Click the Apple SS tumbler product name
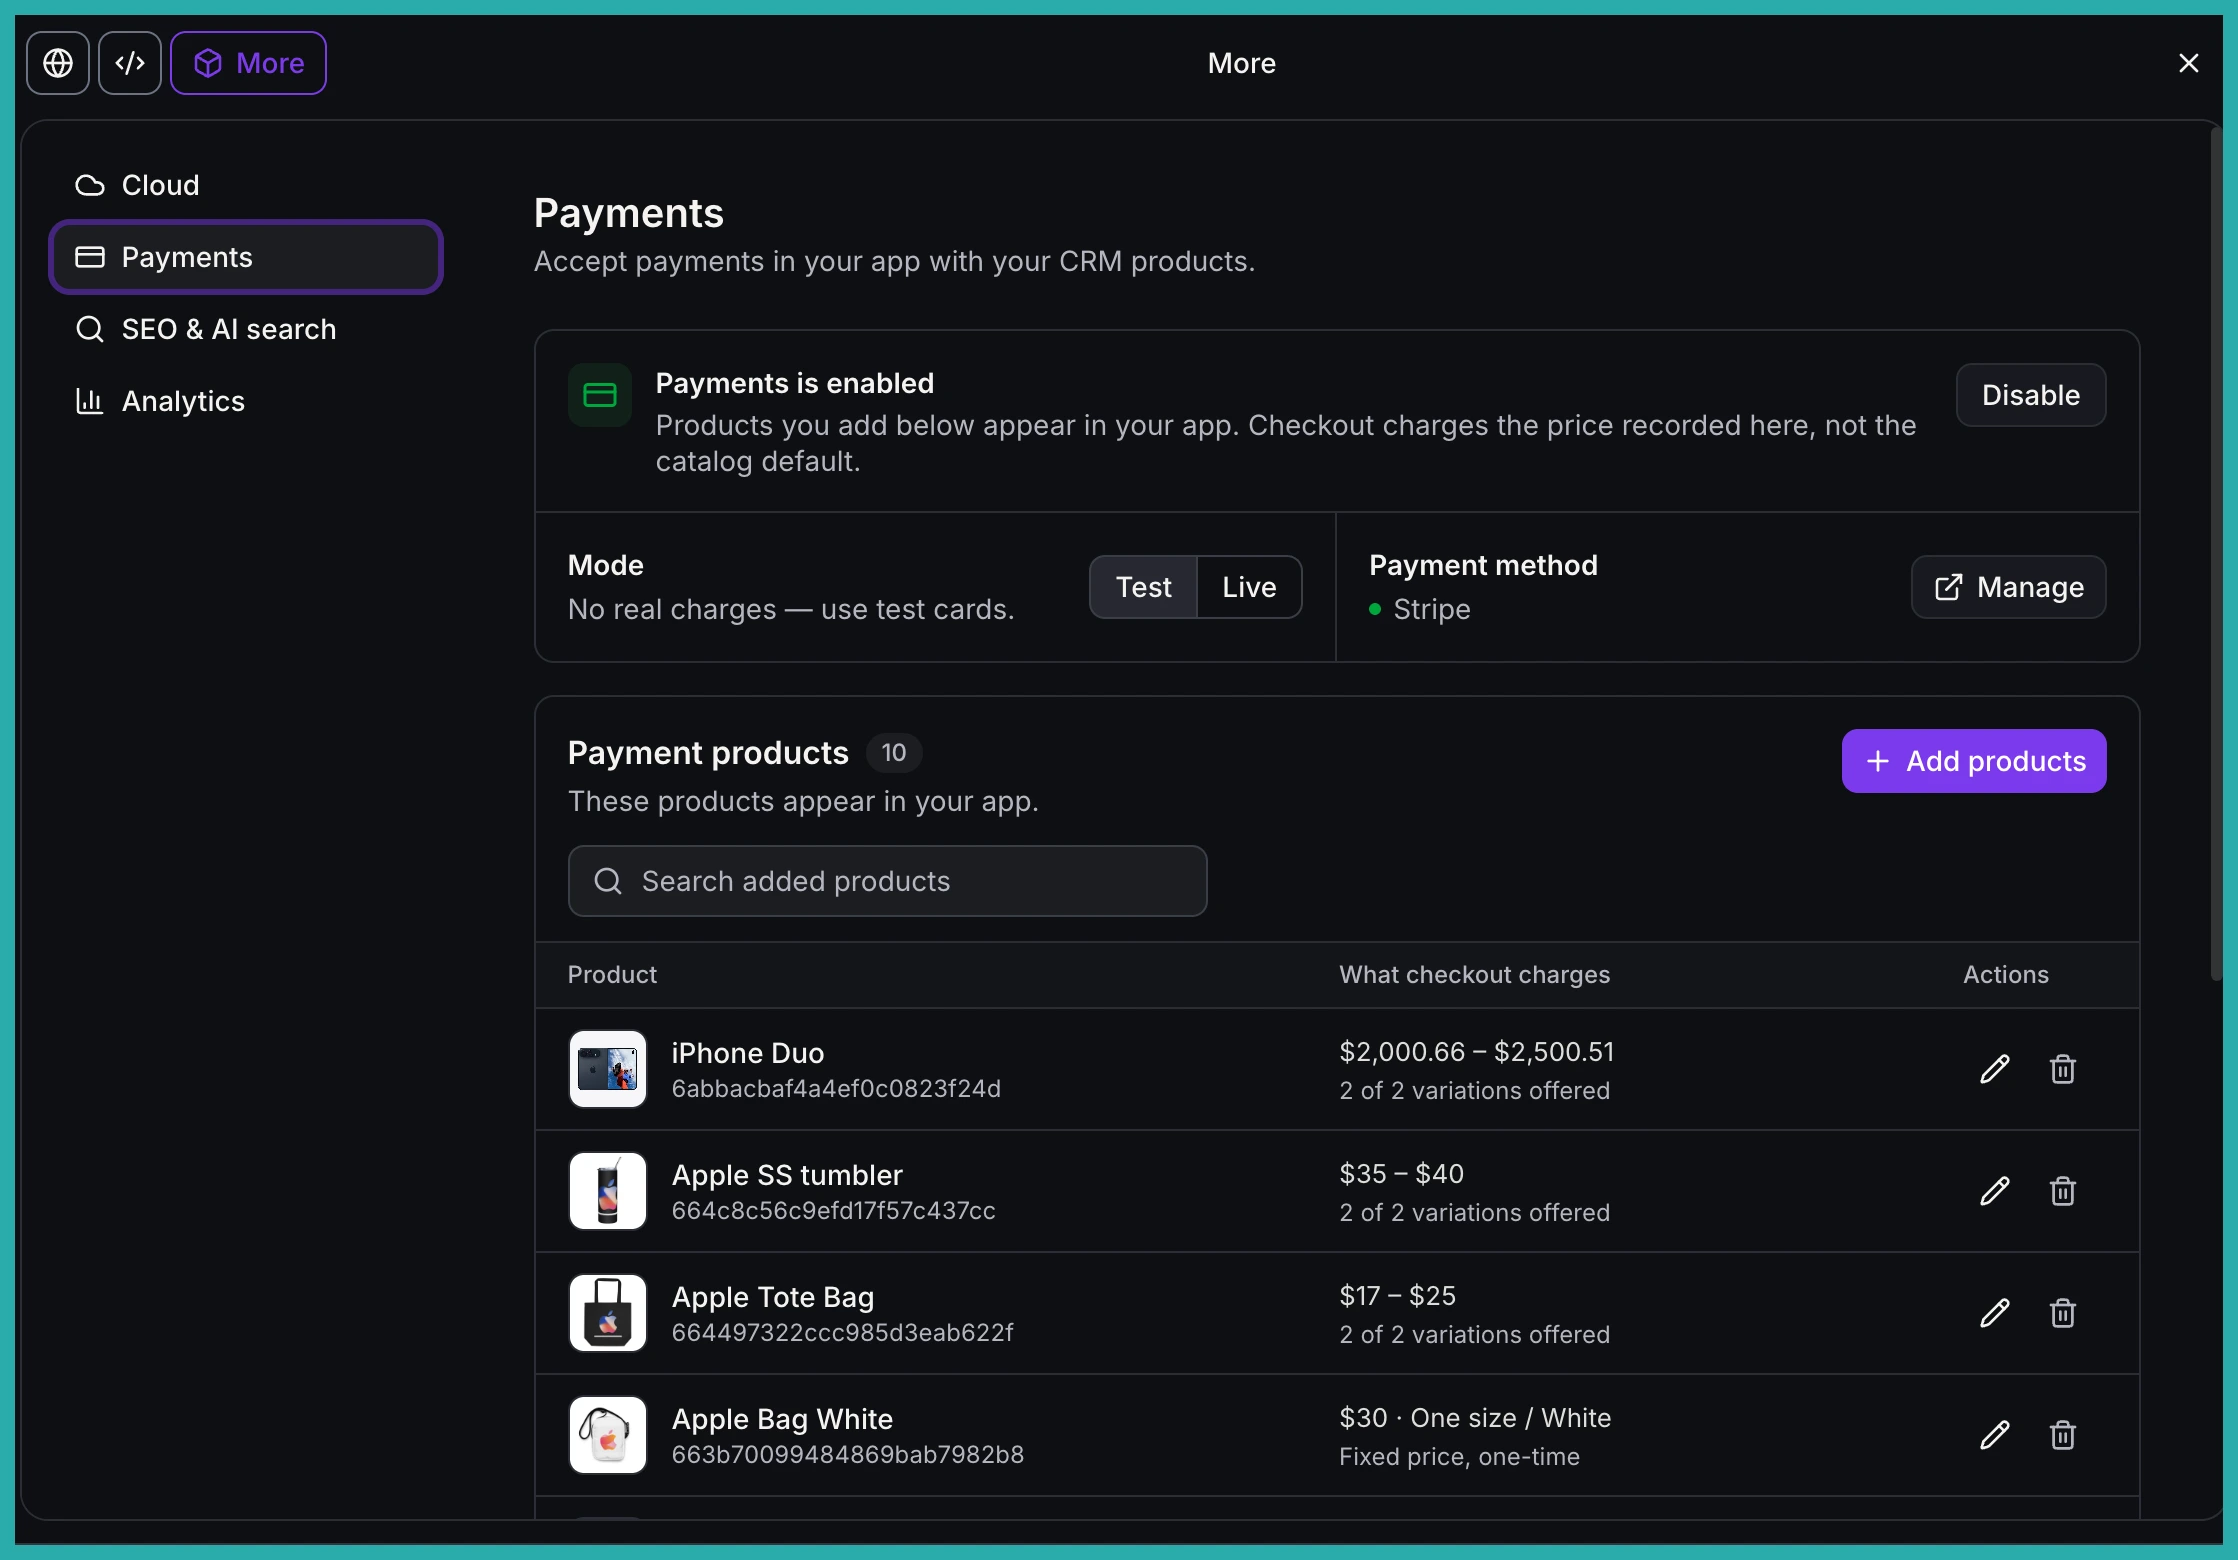This screenshot has width=2238, height=1560. pyautogui.click(x=787, y=1175)
